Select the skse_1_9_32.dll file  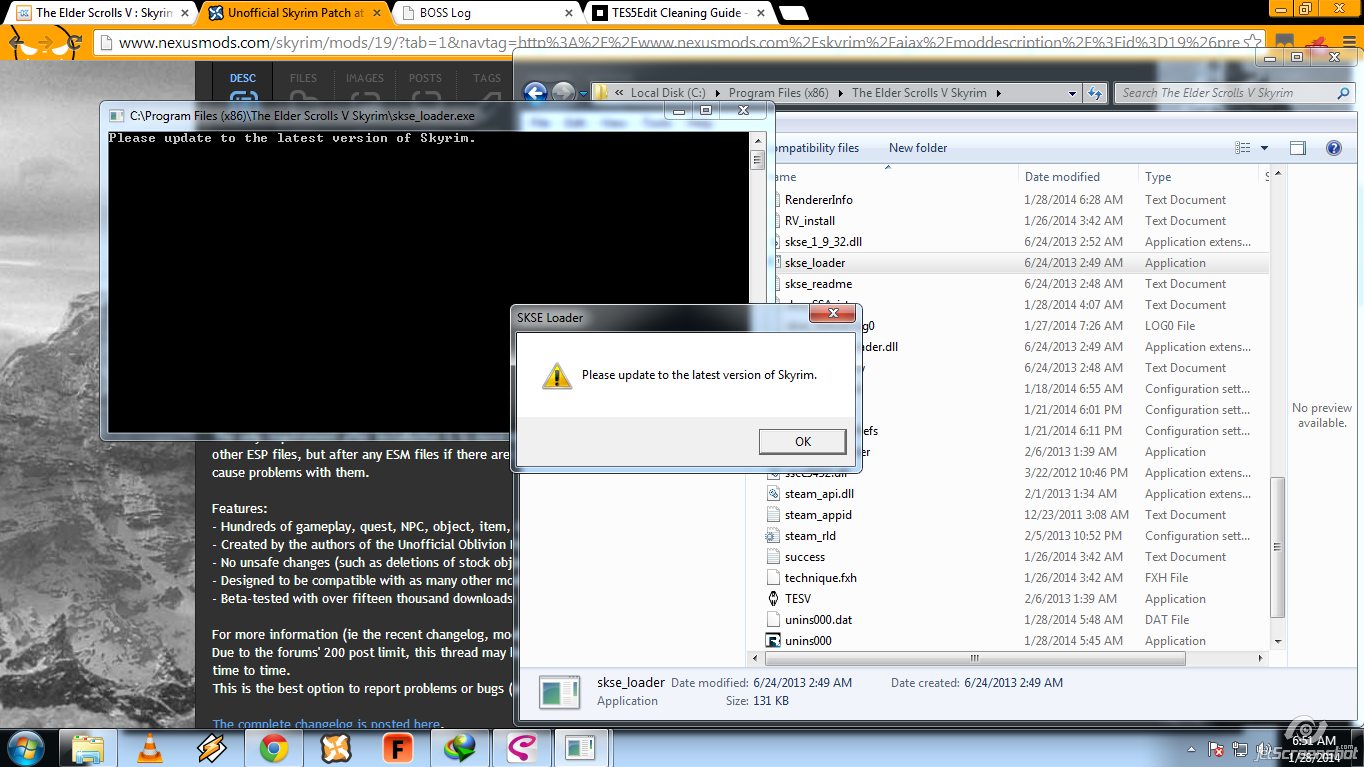tap(823, 242)
